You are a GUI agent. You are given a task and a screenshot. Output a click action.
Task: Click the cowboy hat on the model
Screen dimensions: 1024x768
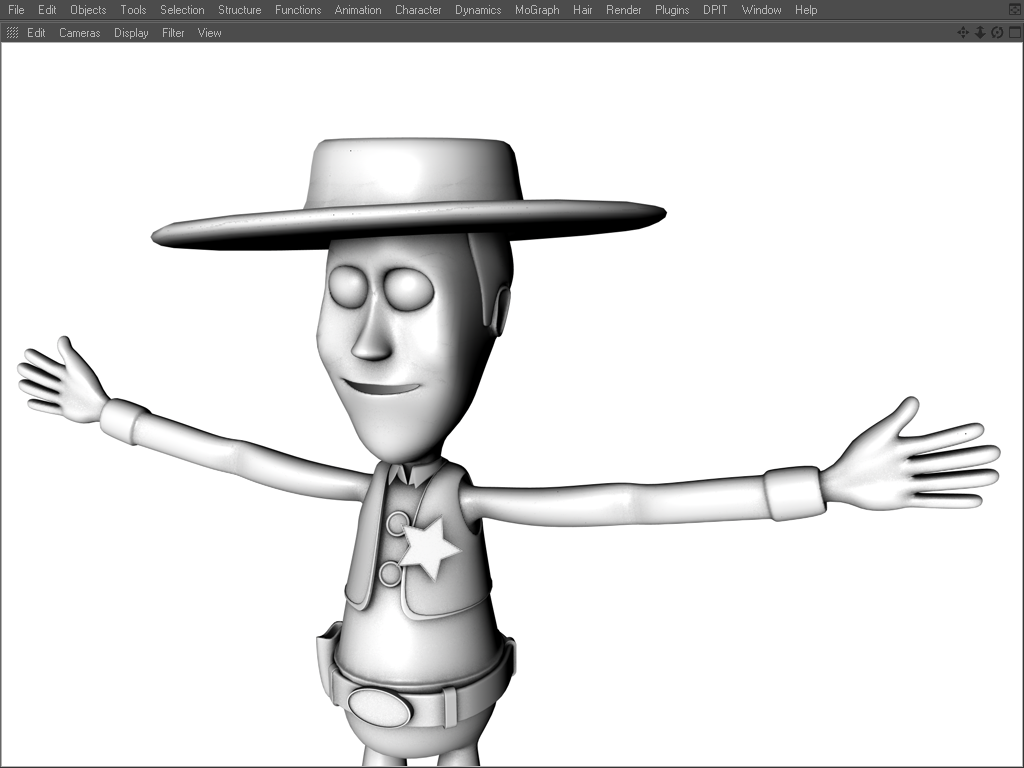(x=409, y=193)
